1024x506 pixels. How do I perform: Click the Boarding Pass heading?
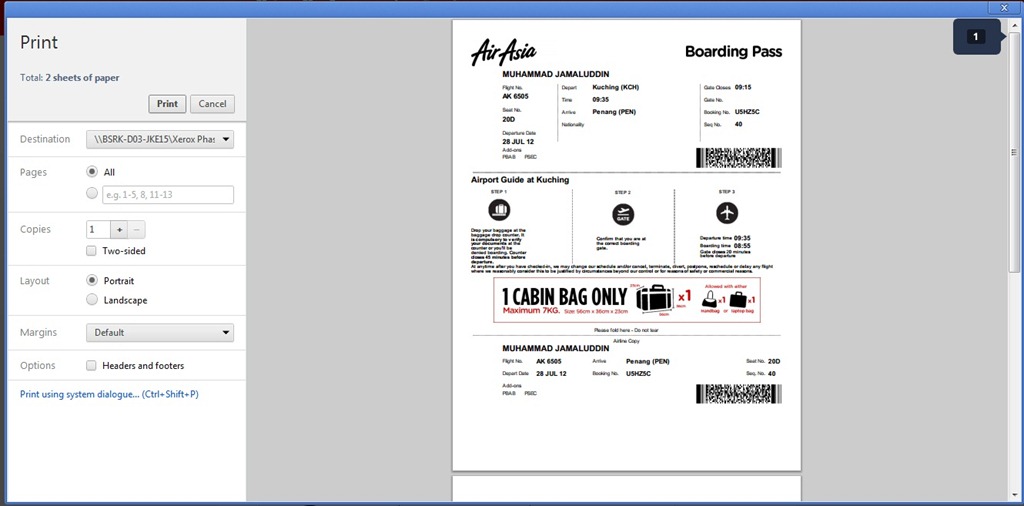click(x=733, y=52)
